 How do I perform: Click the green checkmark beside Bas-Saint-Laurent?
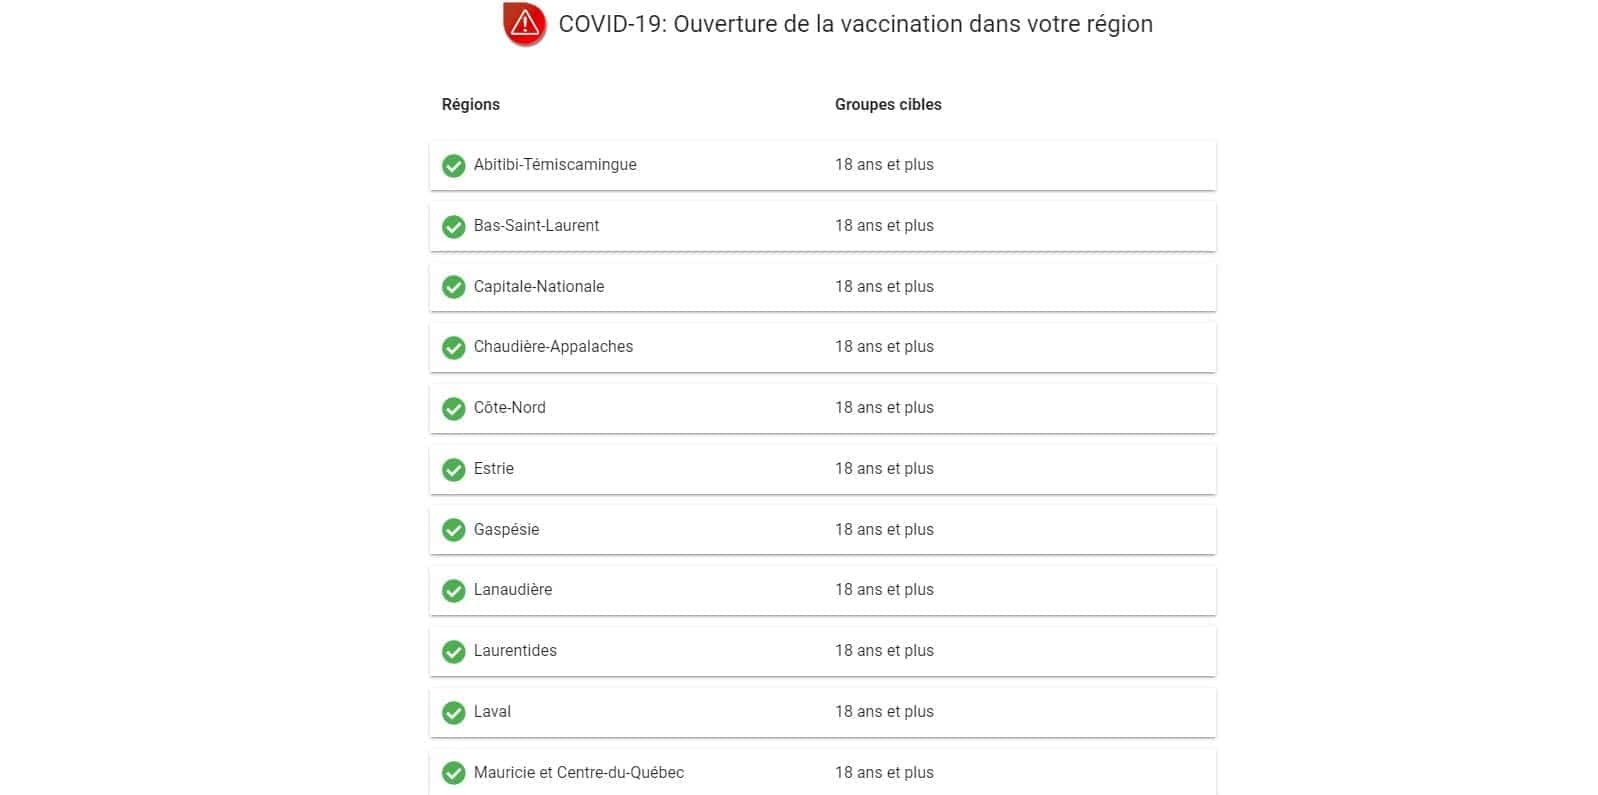(454, 226)
